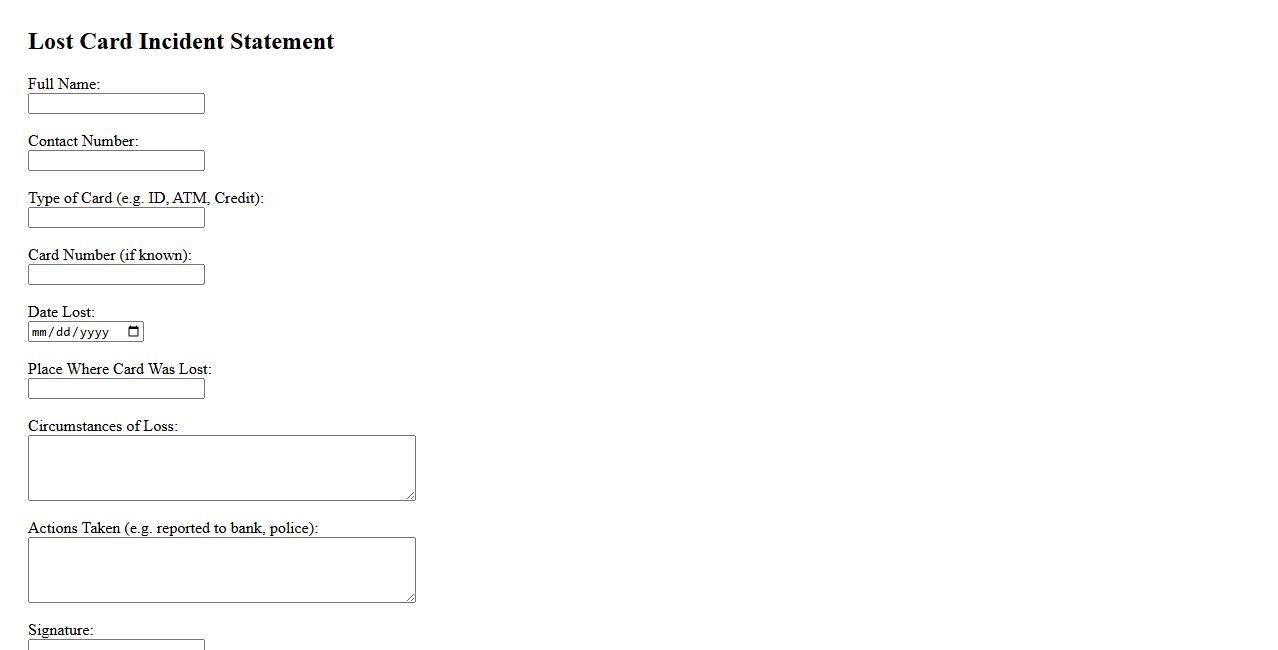This screenshot has width=1278, height=650.
Task: Click the Full Name text field
Action: pos(116,104)
